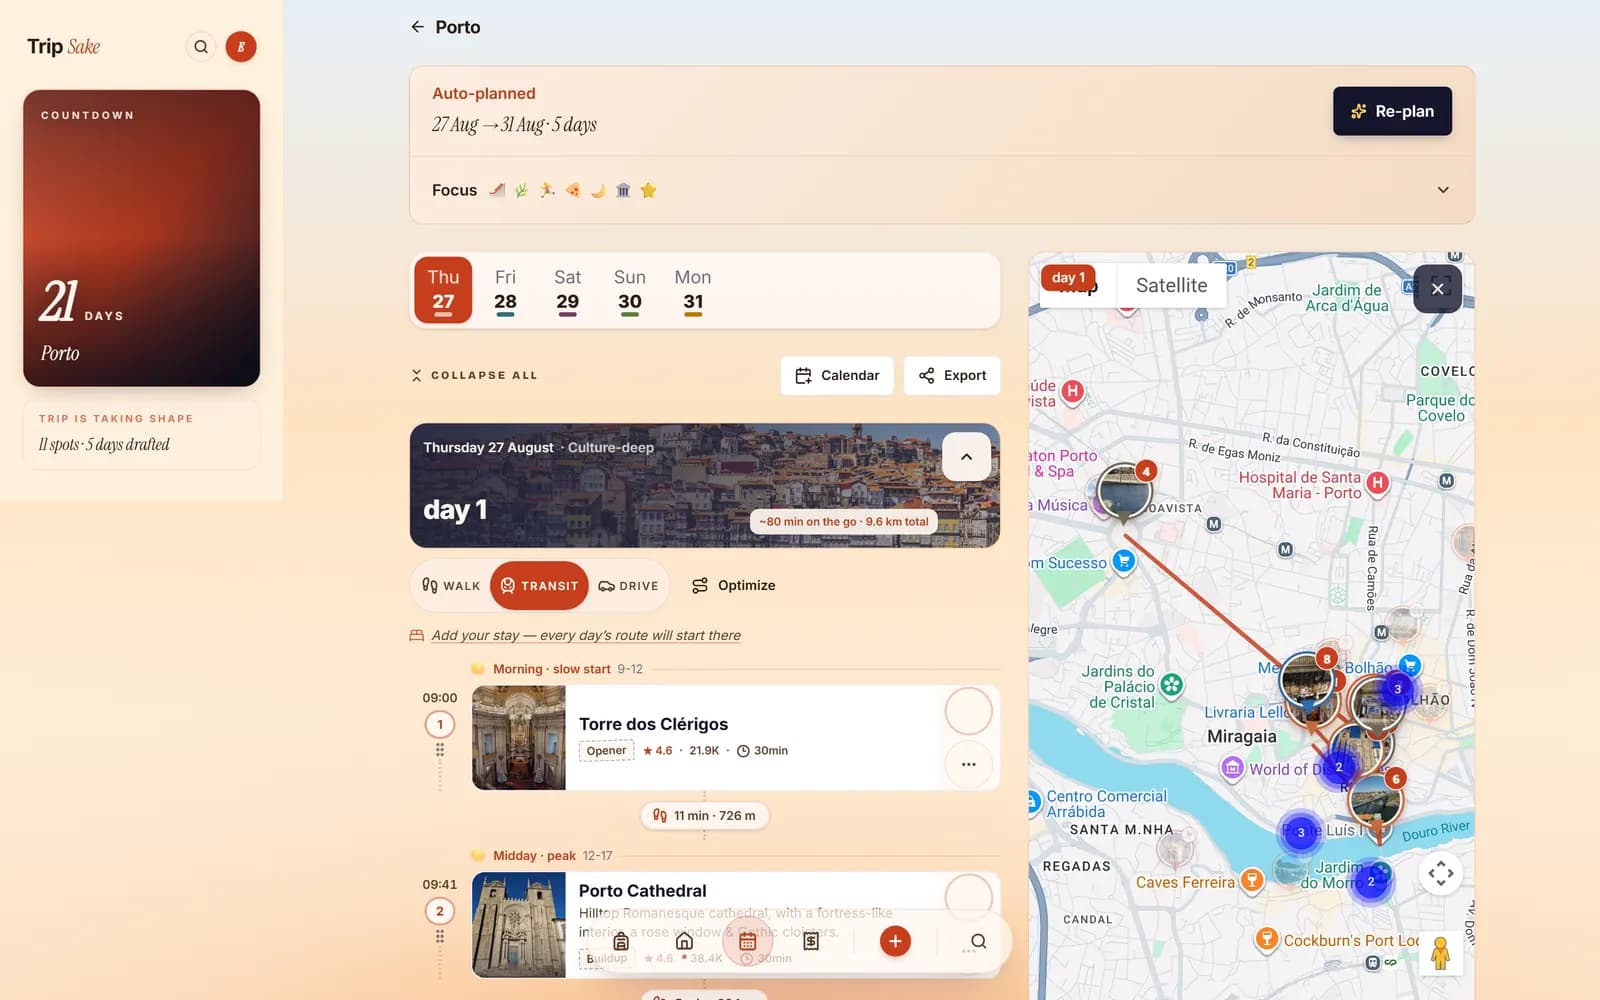The image size is (1600, 1000).
Task: Collapse the day 1 card
Action: (966, 457)
